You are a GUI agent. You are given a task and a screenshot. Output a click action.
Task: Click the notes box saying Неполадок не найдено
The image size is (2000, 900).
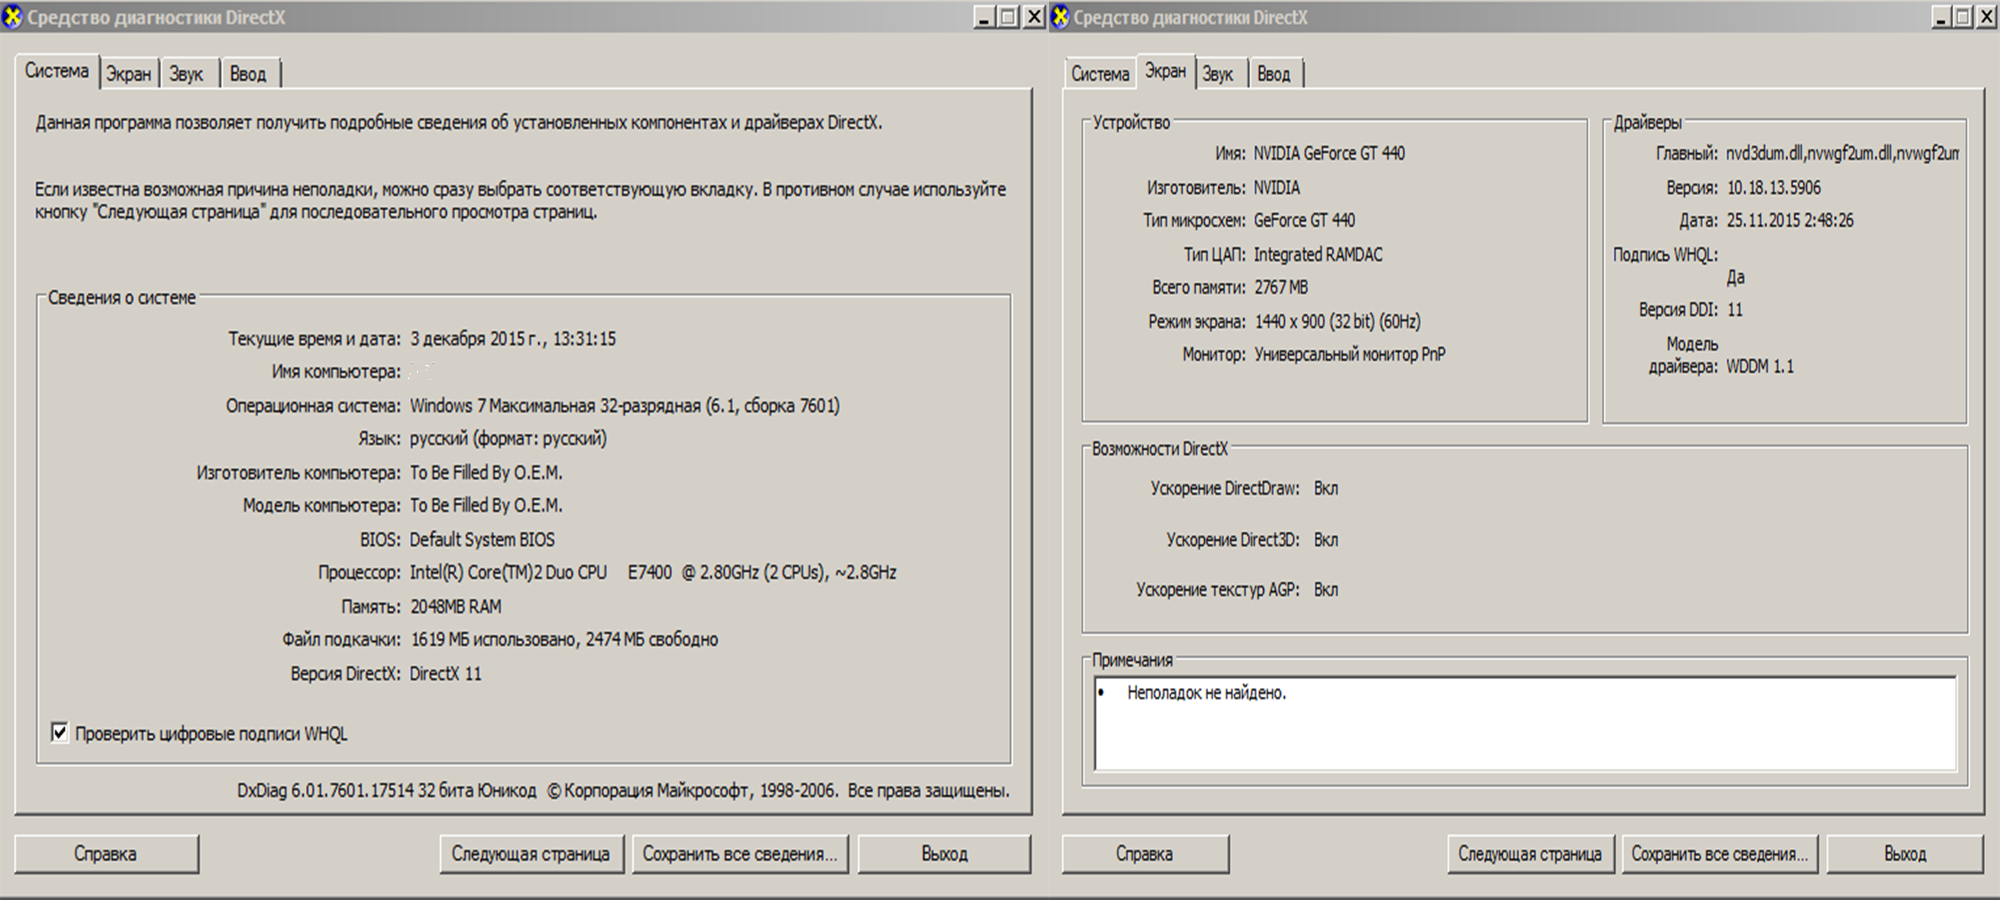tap(1525, 724)
